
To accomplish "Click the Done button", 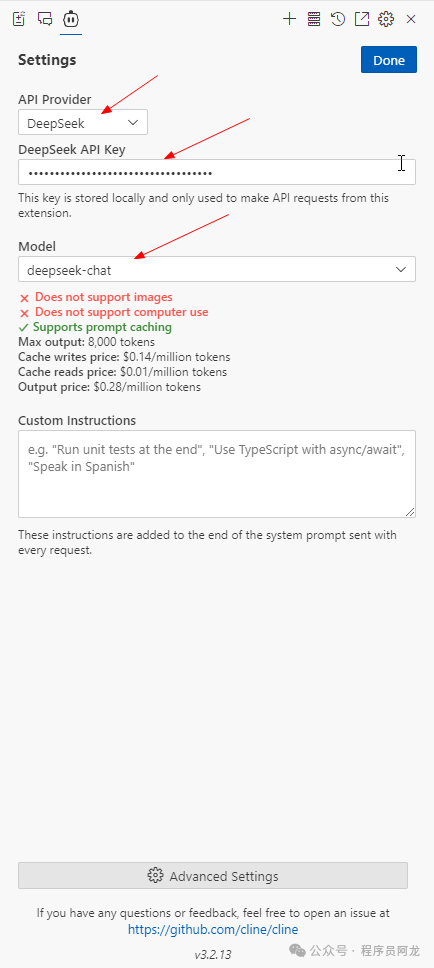I will [x=389, y=60].
